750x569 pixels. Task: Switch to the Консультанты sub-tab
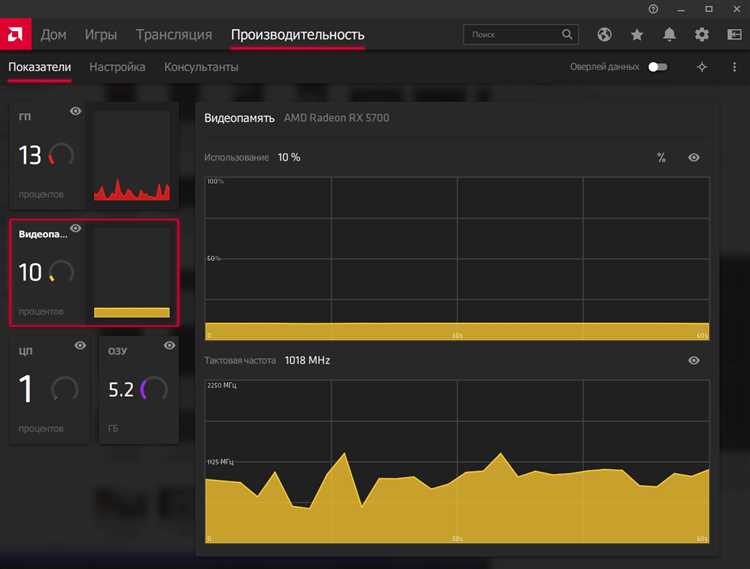[201, 67]
